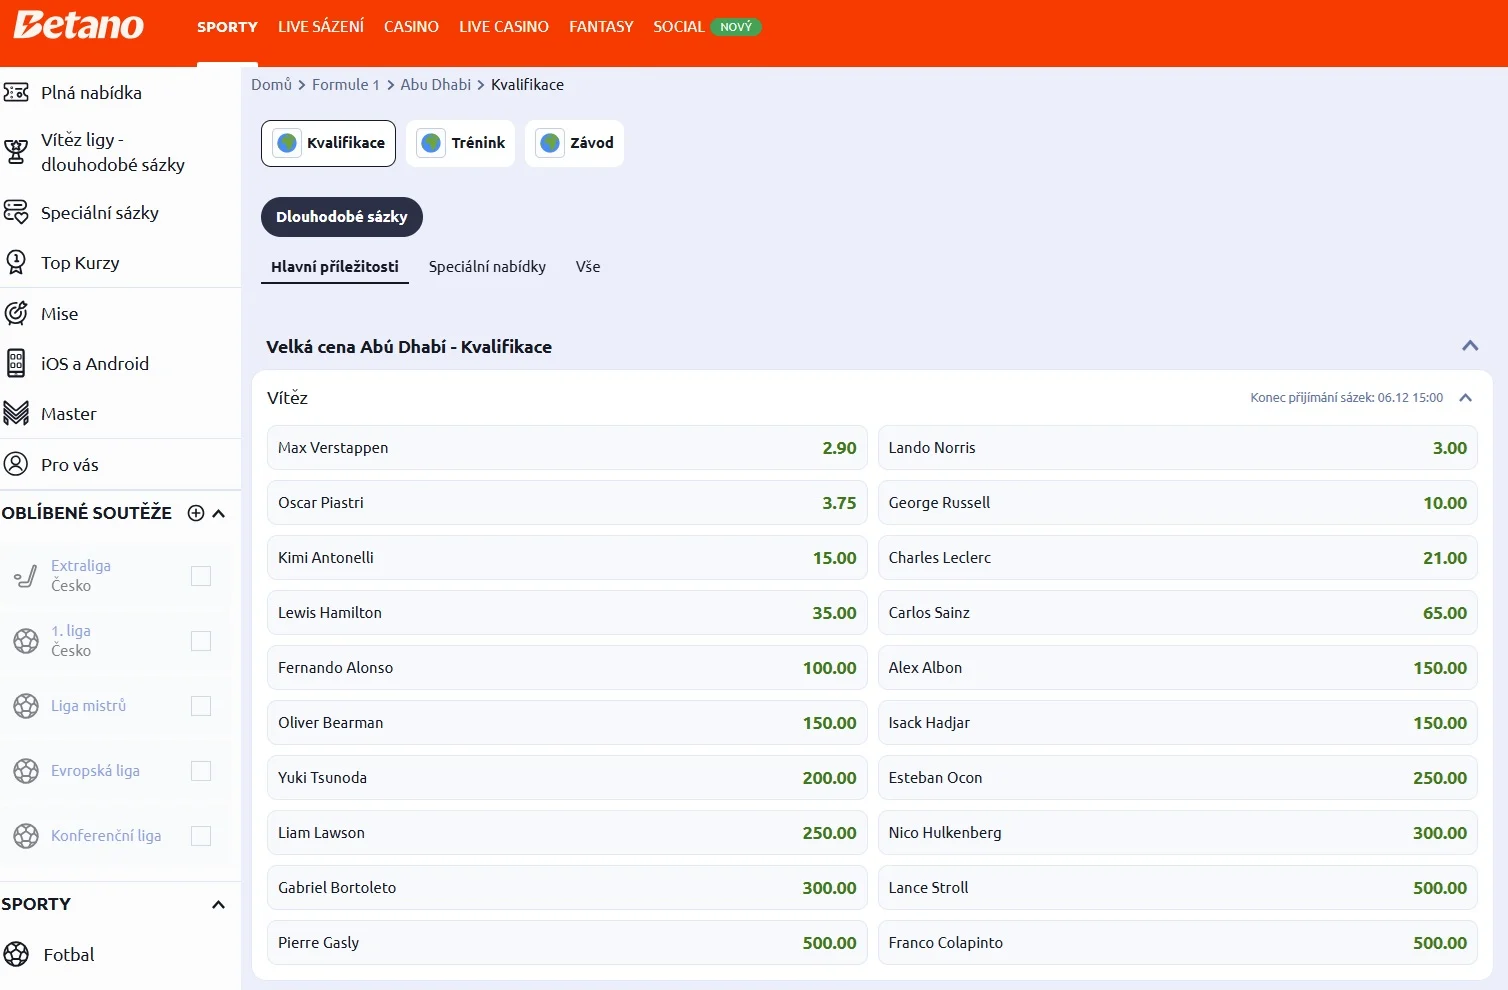This screenshot has height=990, width=1508.
Task: Collapse the Vítěz market chevron
Action: [1465, 398]
